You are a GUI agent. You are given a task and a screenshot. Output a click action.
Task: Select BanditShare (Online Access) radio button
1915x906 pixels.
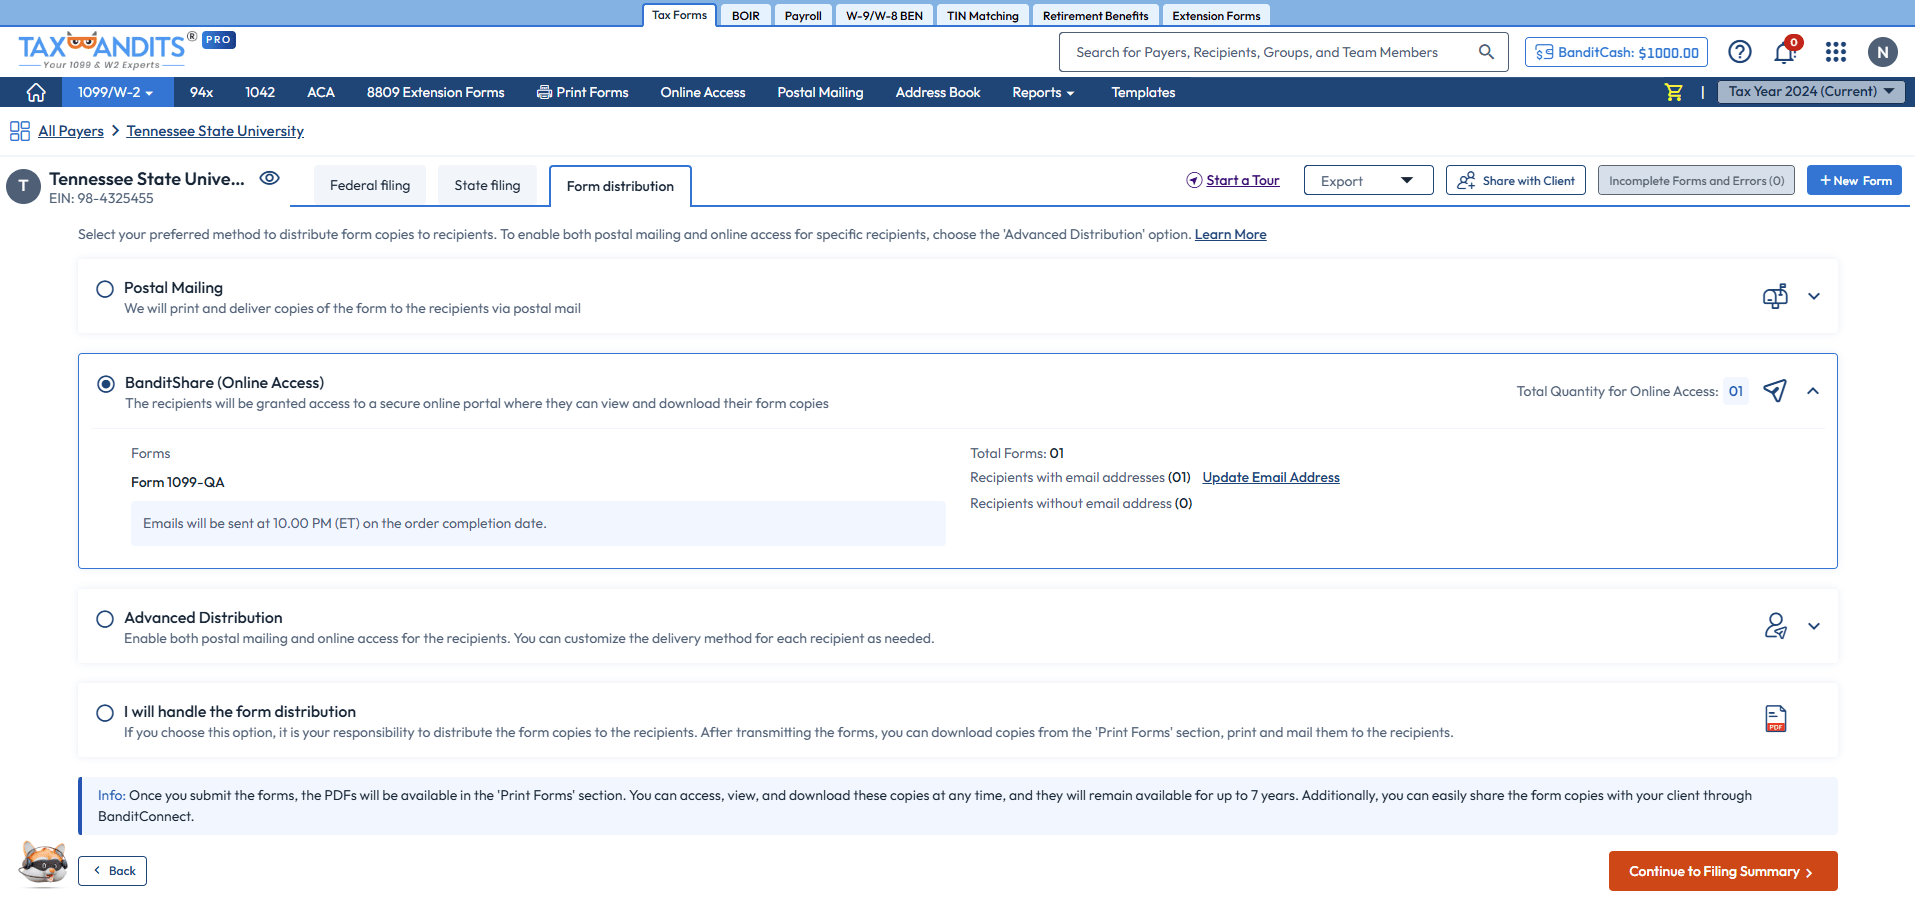coord(106,384)
